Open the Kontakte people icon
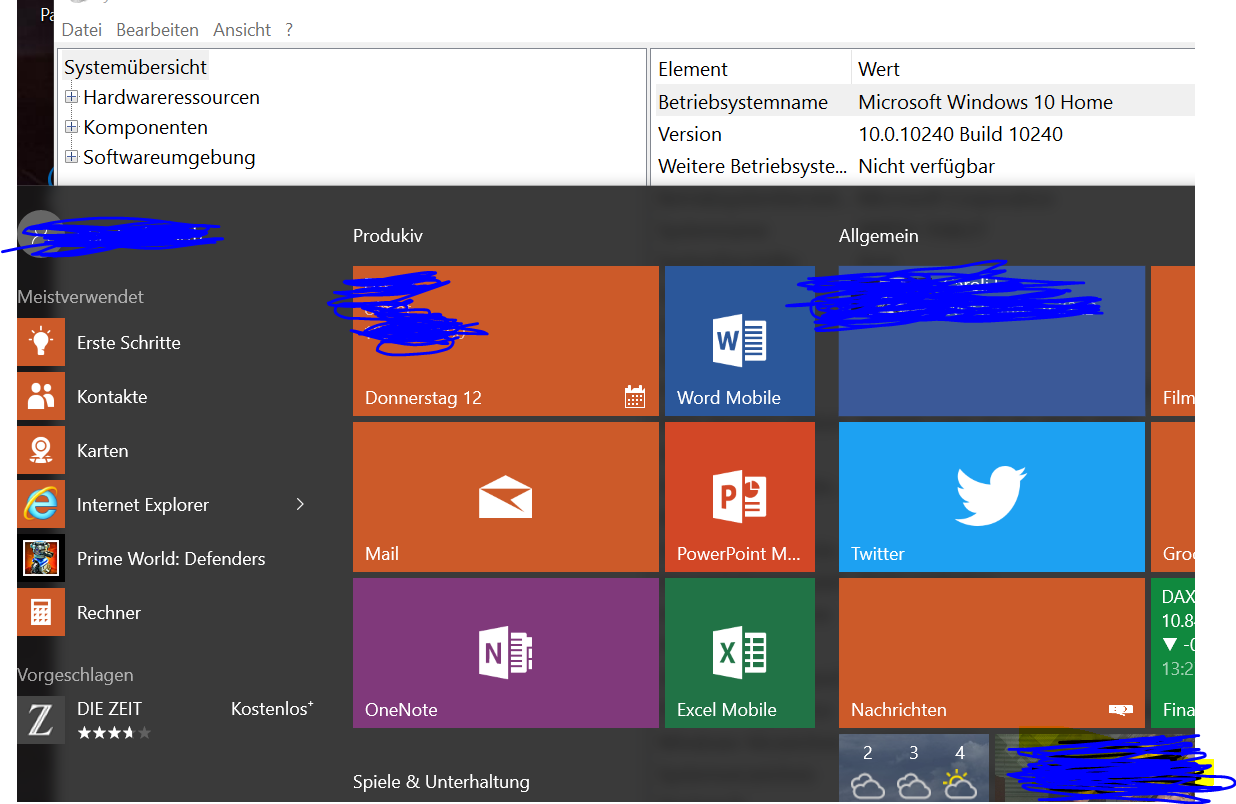Viewport: 1236px width, 804px height. point(41,396)
